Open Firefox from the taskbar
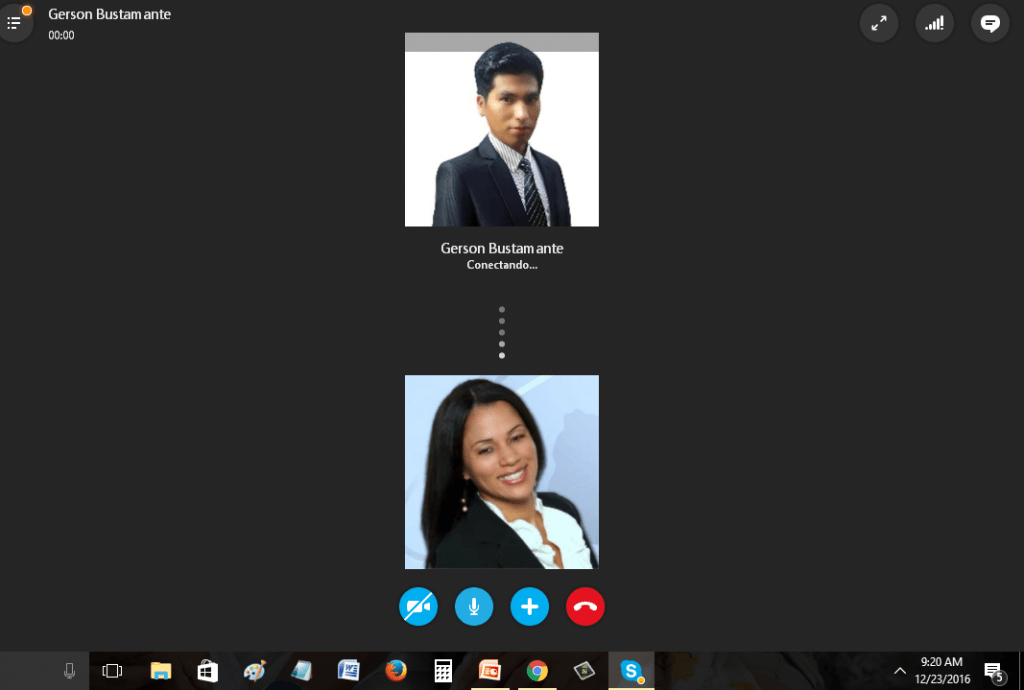The image size is (1024, 690). pos(396,671)
